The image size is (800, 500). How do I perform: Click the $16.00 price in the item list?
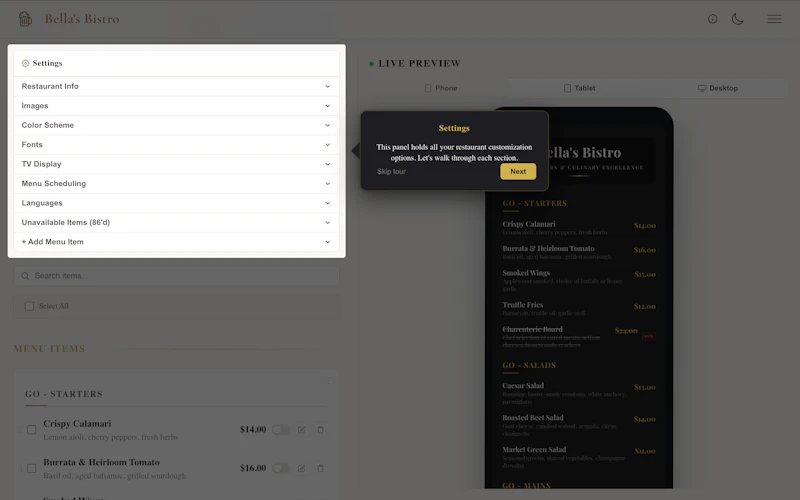(253, 468)
